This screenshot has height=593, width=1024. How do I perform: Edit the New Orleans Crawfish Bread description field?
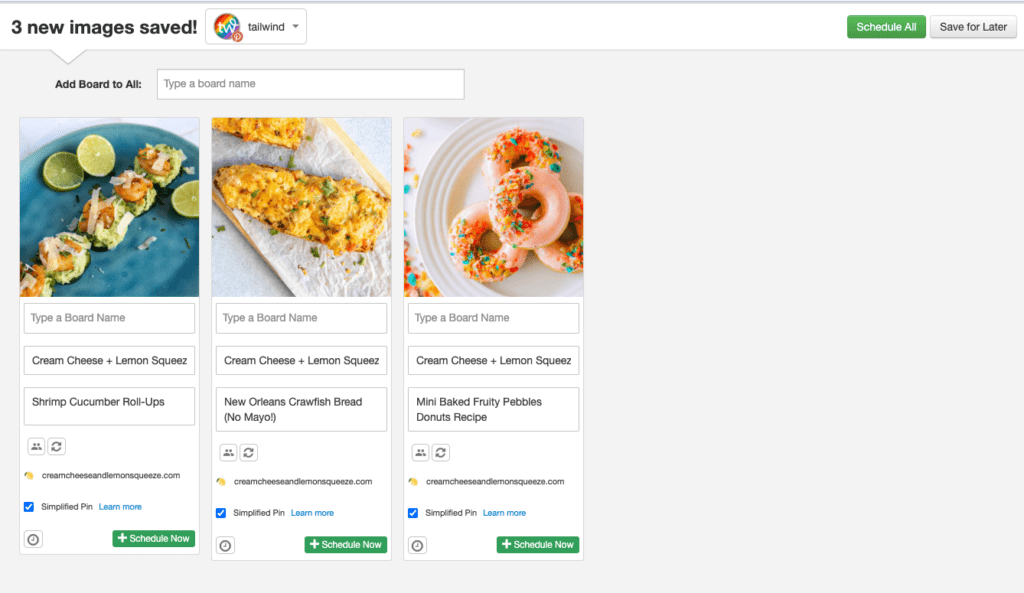(x=302, y=409)
